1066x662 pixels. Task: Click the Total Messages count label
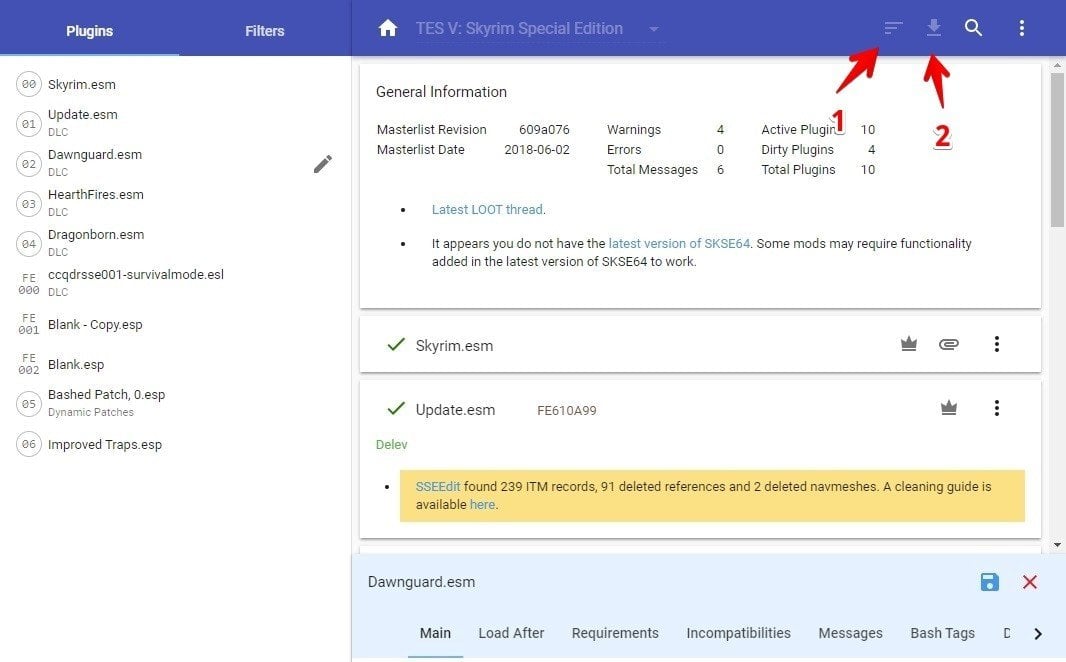tap(652, 169)
